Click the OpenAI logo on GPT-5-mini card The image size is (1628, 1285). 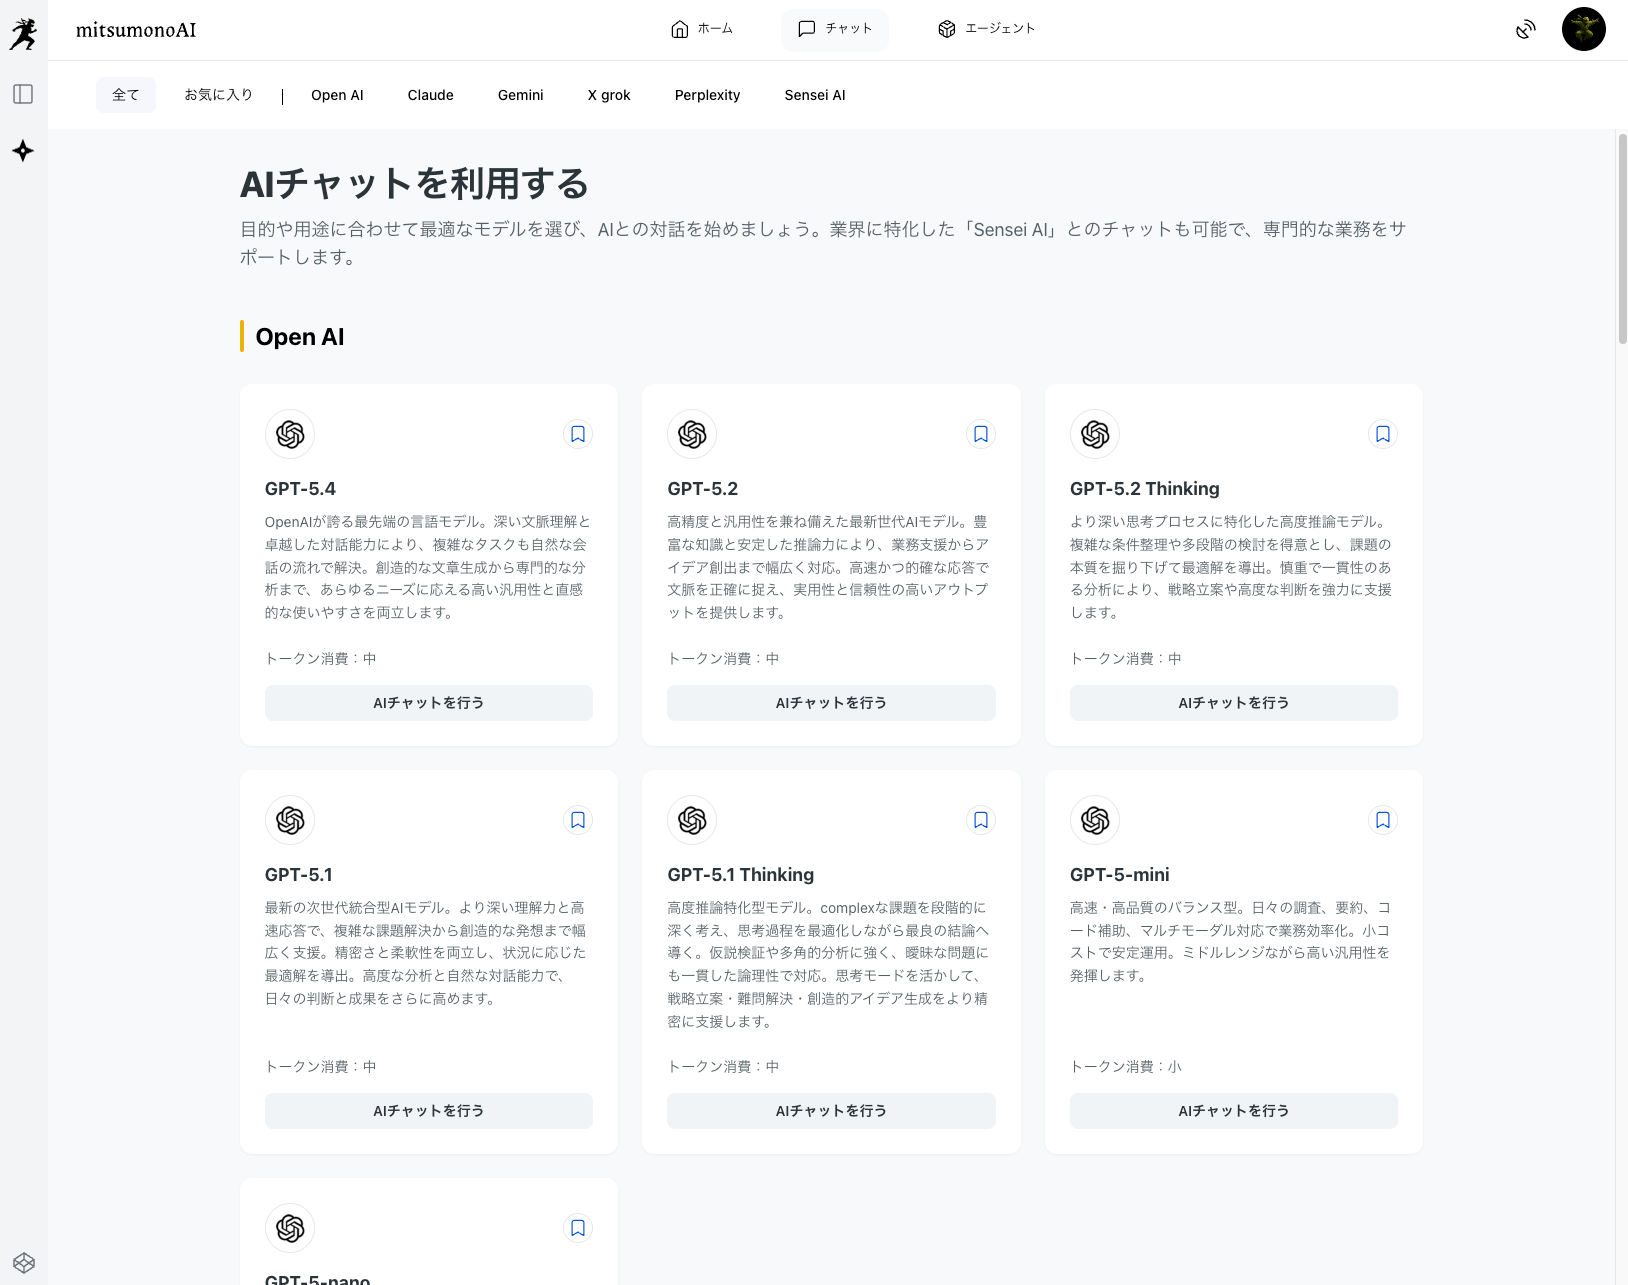click(x=1095, y=820)
